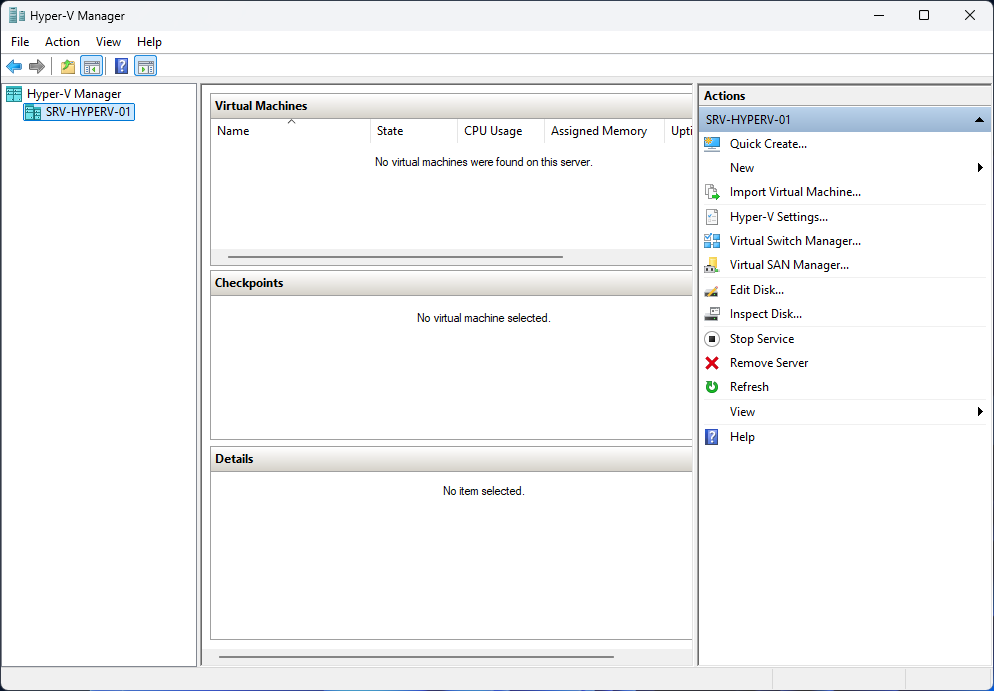Screen dimensions: 994x691
Task: Click the Help question mark toolbar icon
Action: [x=121, y=66]
